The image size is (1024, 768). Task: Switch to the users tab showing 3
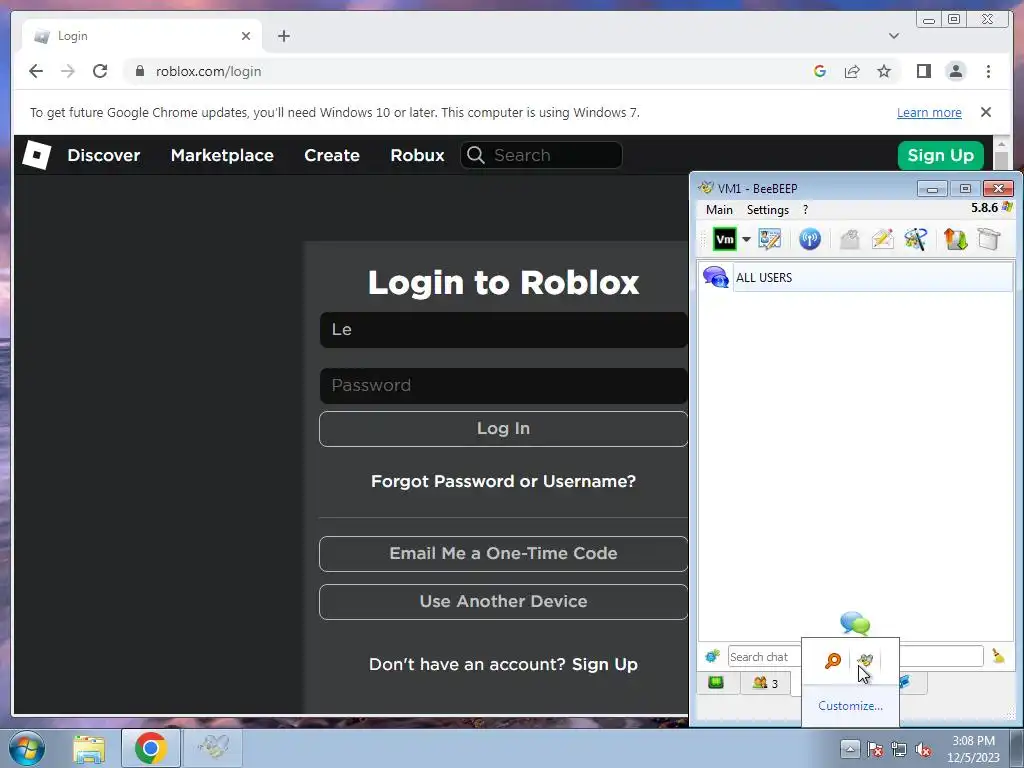coord(765,683)
